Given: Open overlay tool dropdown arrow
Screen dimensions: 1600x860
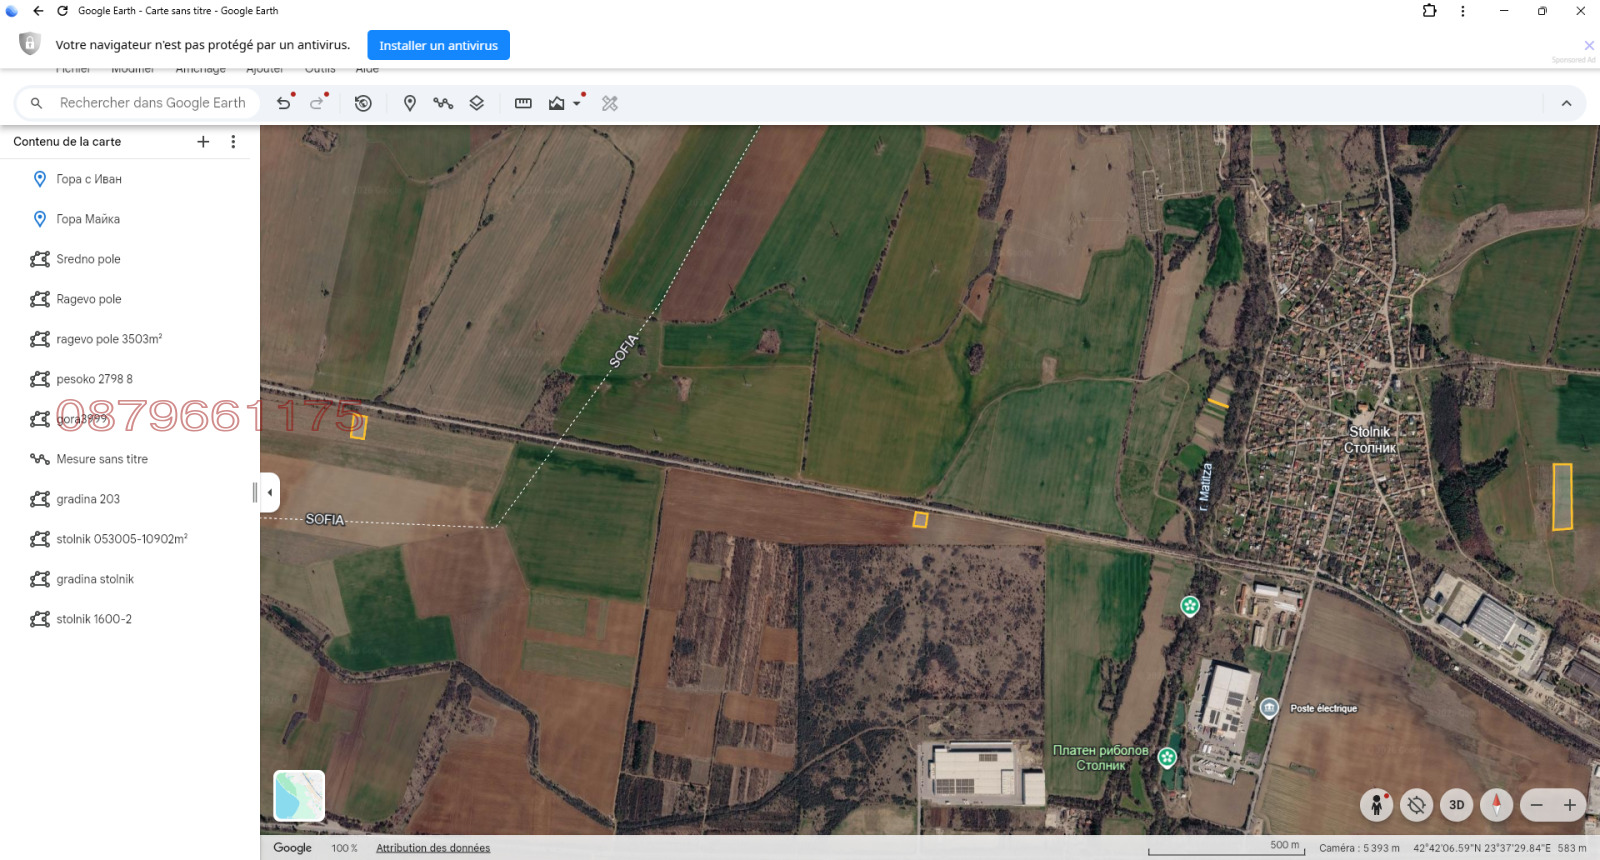Looking at the screenshot, I should point(577,103).
